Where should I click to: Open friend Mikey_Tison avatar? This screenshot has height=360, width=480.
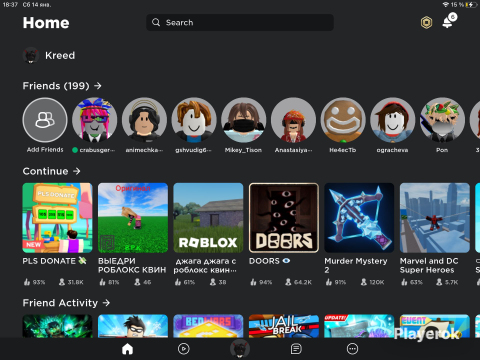[244, 120]
